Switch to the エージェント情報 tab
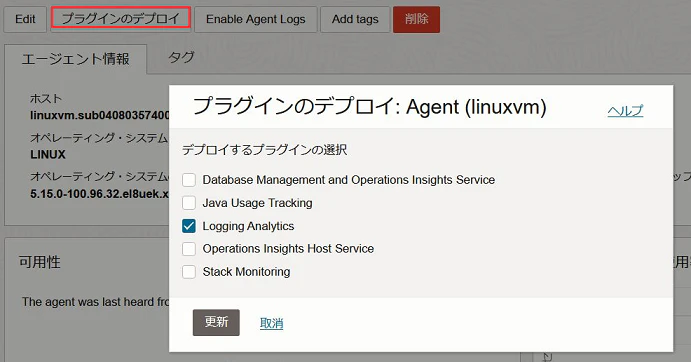Screen dimensions: 691x362 tap(76, 59)
